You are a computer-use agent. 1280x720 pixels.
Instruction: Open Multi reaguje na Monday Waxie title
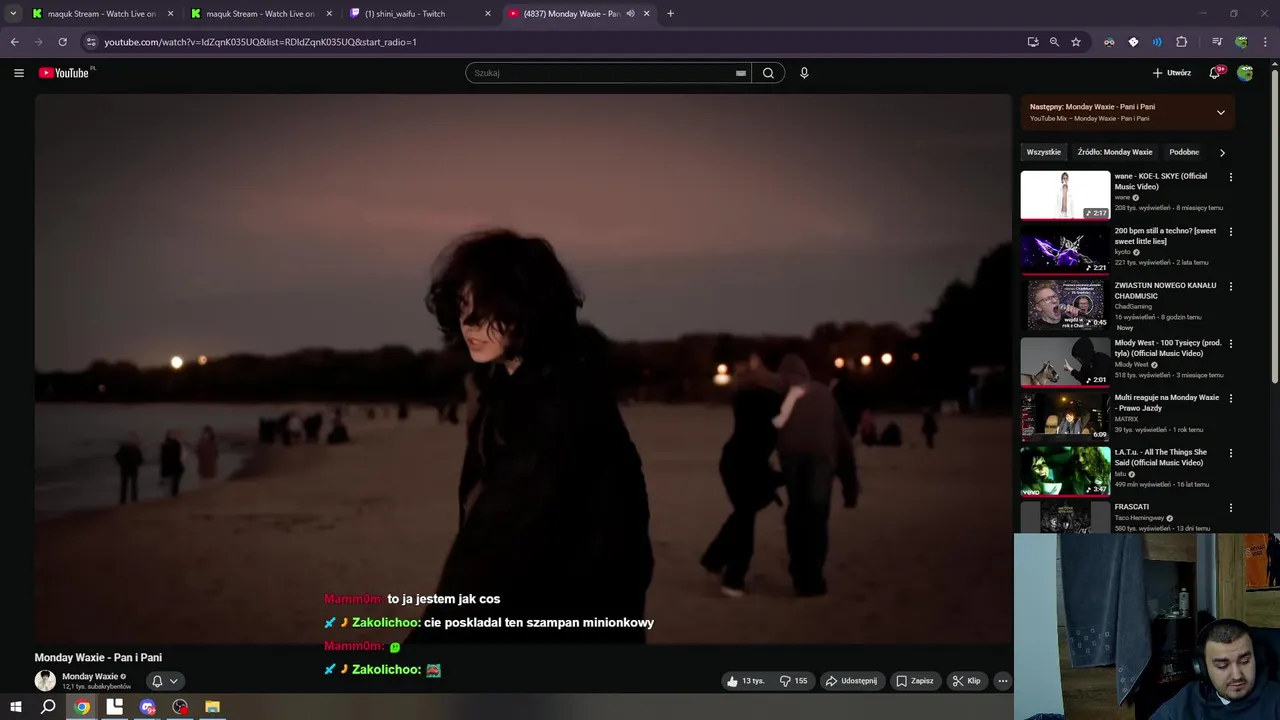point(1167,402)
